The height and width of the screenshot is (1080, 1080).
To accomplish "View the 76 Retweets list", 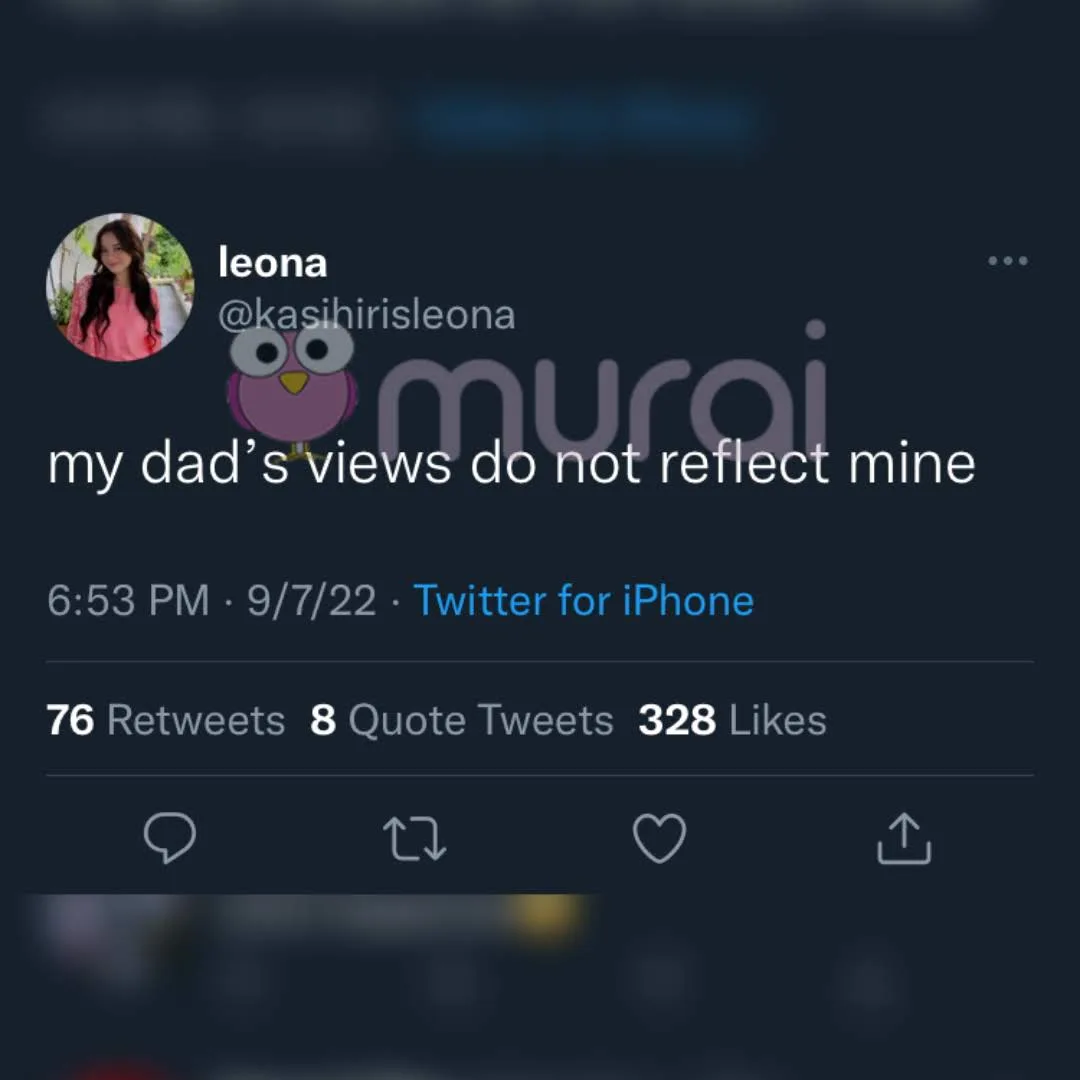I will click(x=166, y=720).
